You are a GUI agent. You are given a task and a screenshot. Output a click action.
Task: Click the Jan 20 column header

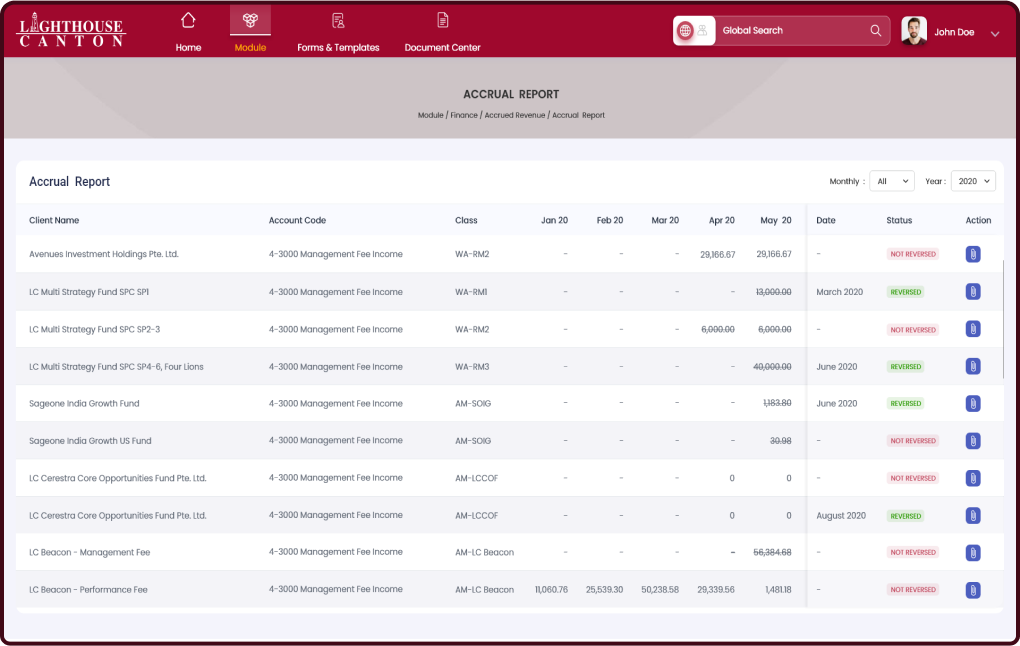click(554, 220)
